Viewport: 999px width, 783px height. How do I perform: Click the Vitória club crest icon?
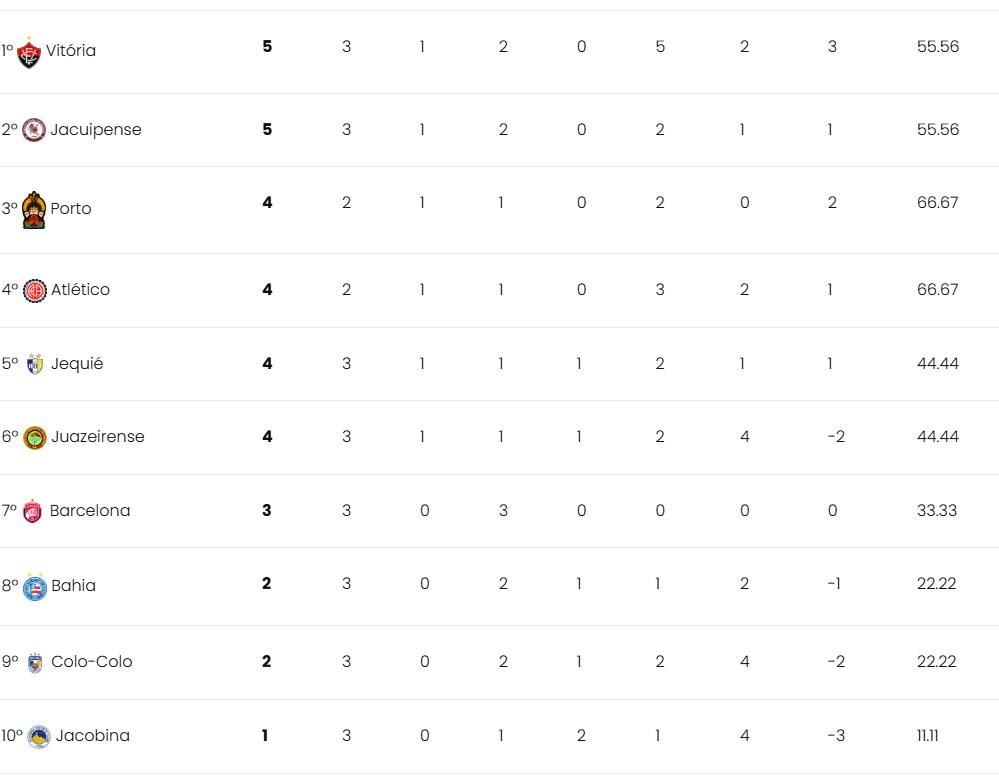point(29,52)
